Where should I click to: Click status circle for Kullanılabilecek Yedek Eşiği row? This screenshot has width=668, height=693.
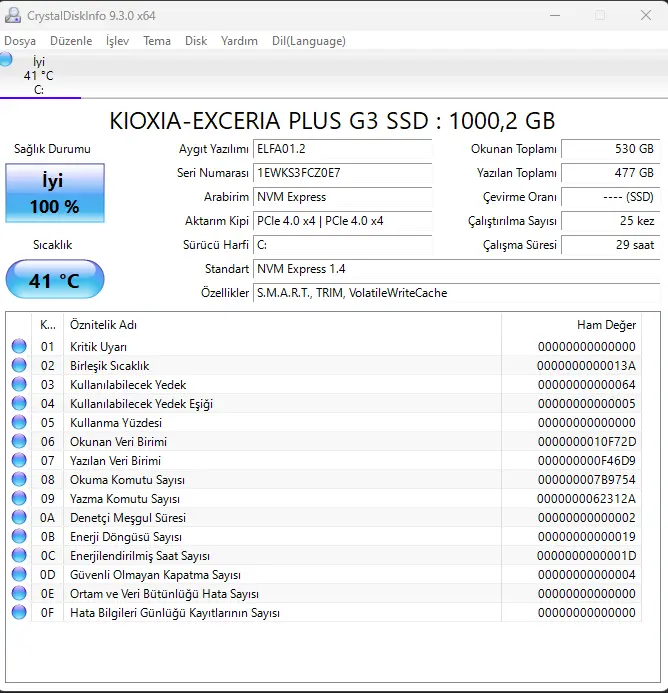[x=19, y=403]
